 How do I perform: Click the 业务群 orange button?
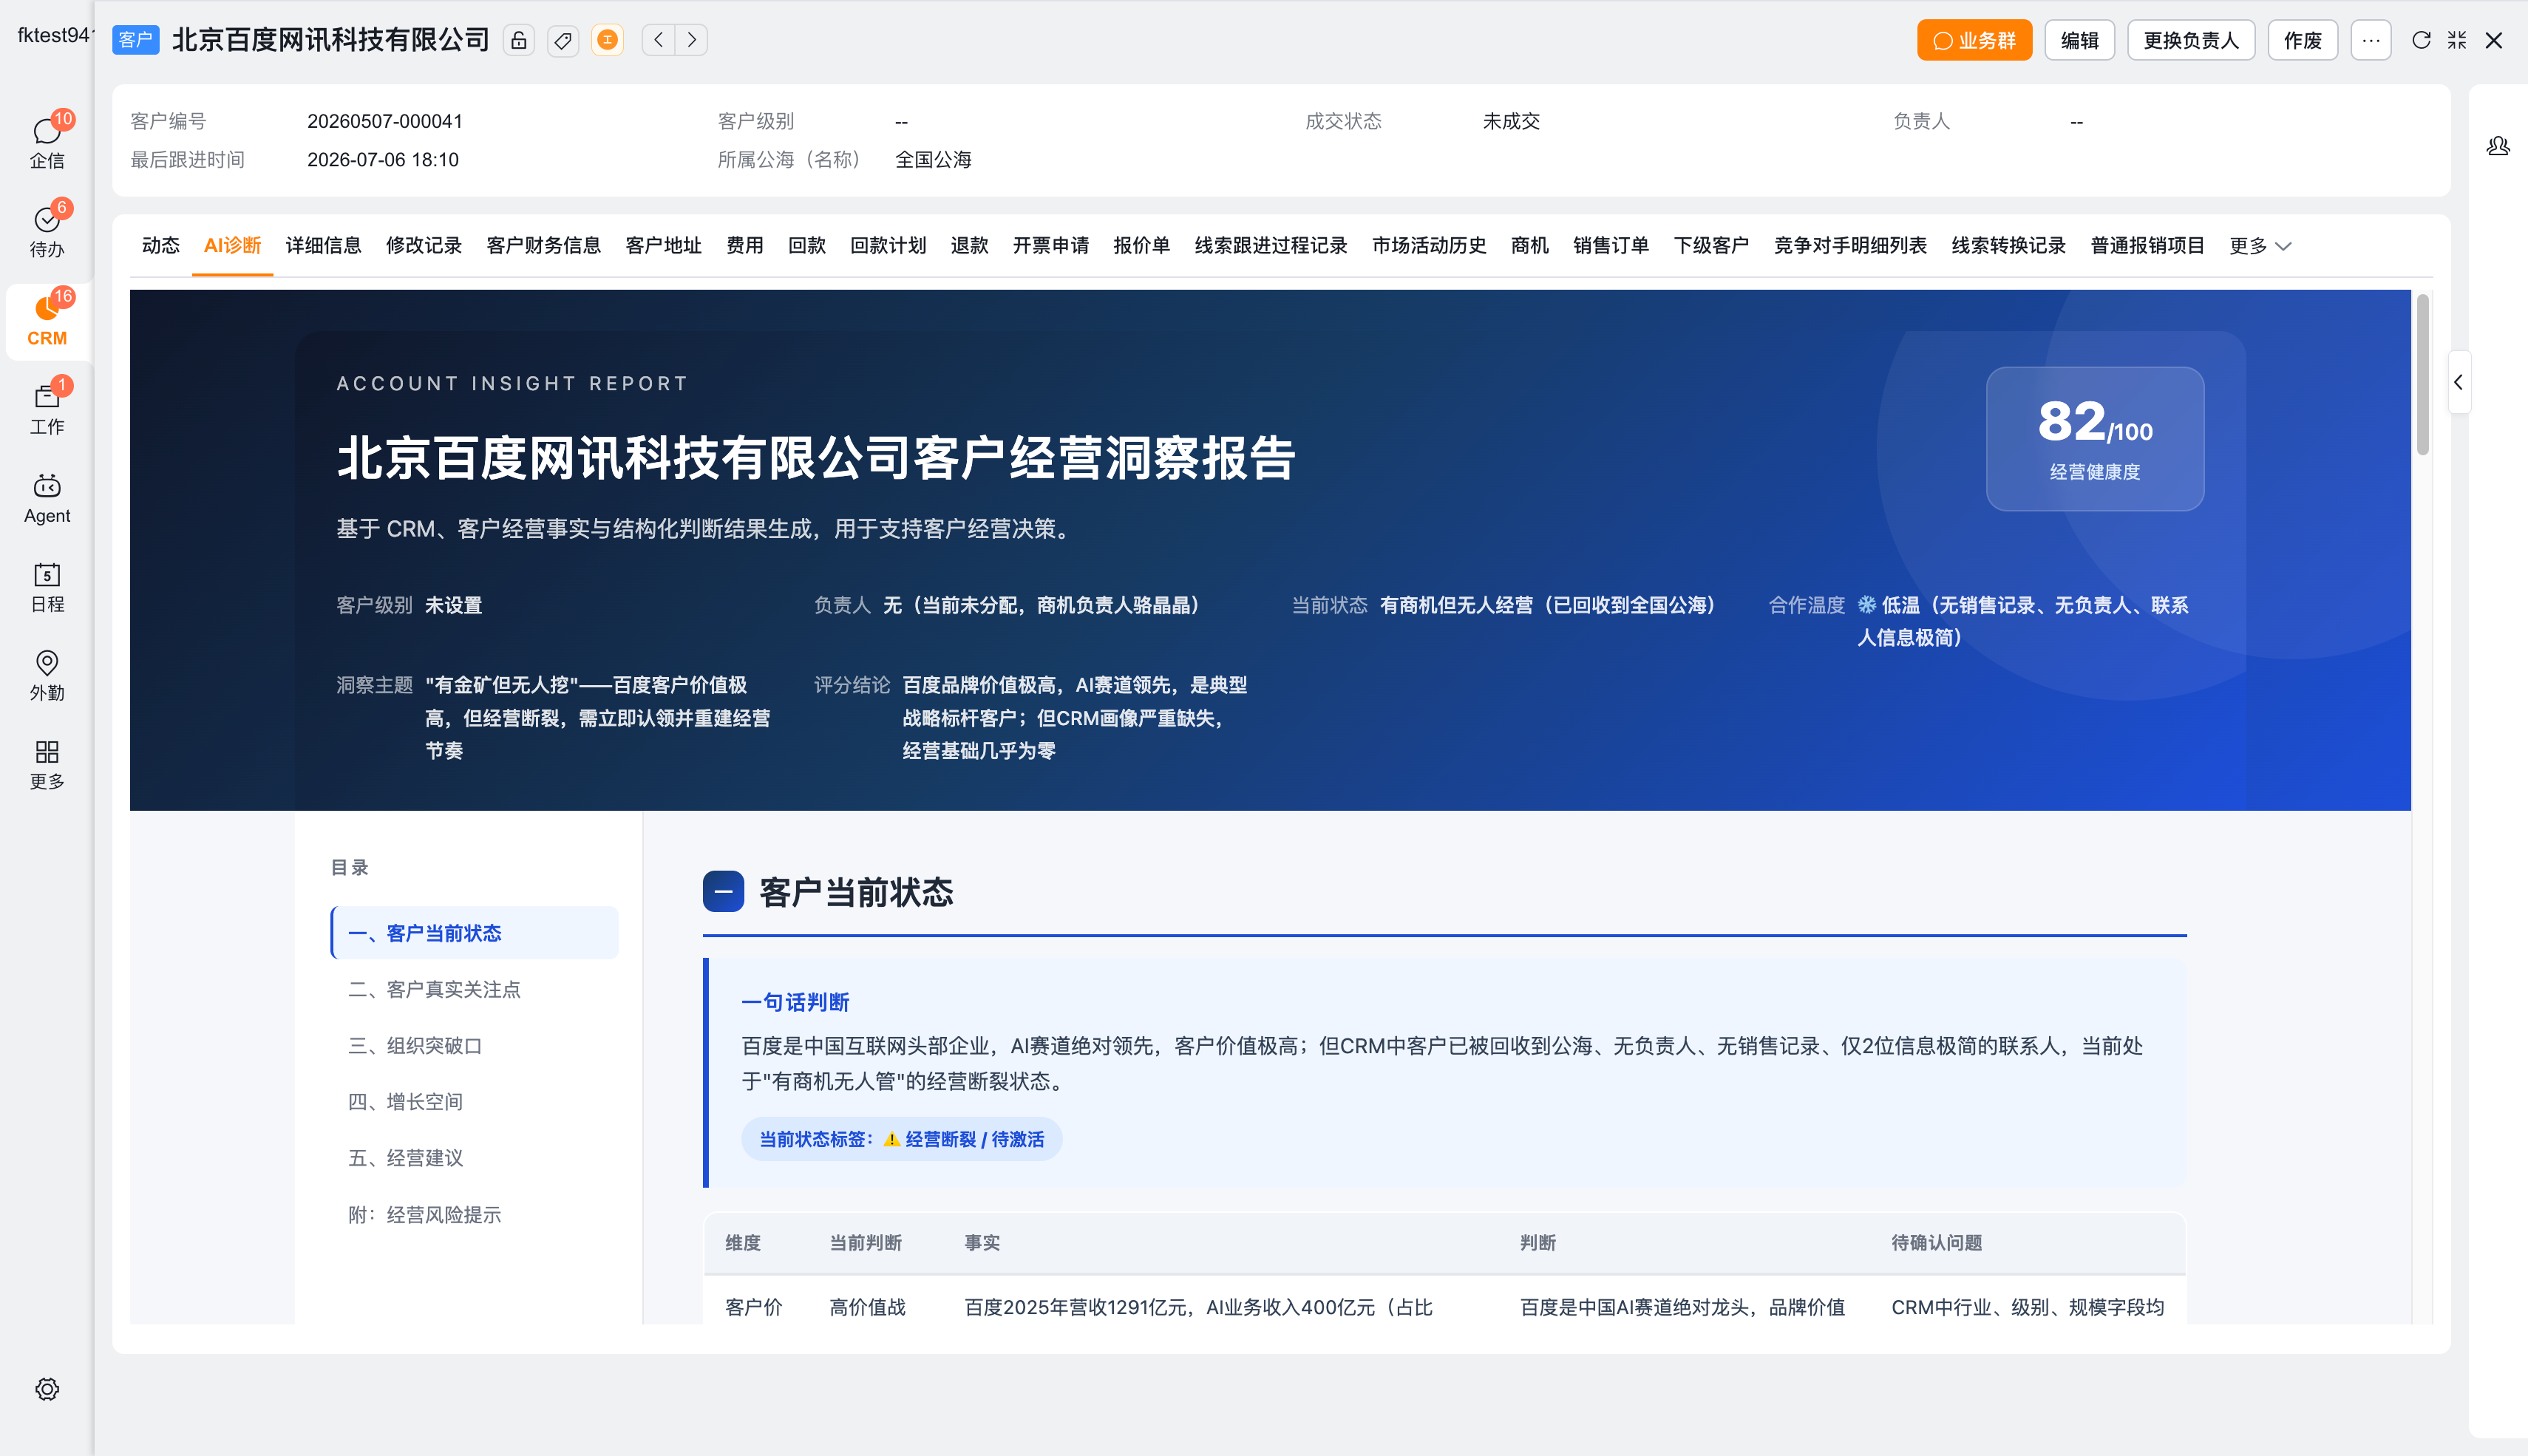pyautogui.click(x=1974, y=40)
